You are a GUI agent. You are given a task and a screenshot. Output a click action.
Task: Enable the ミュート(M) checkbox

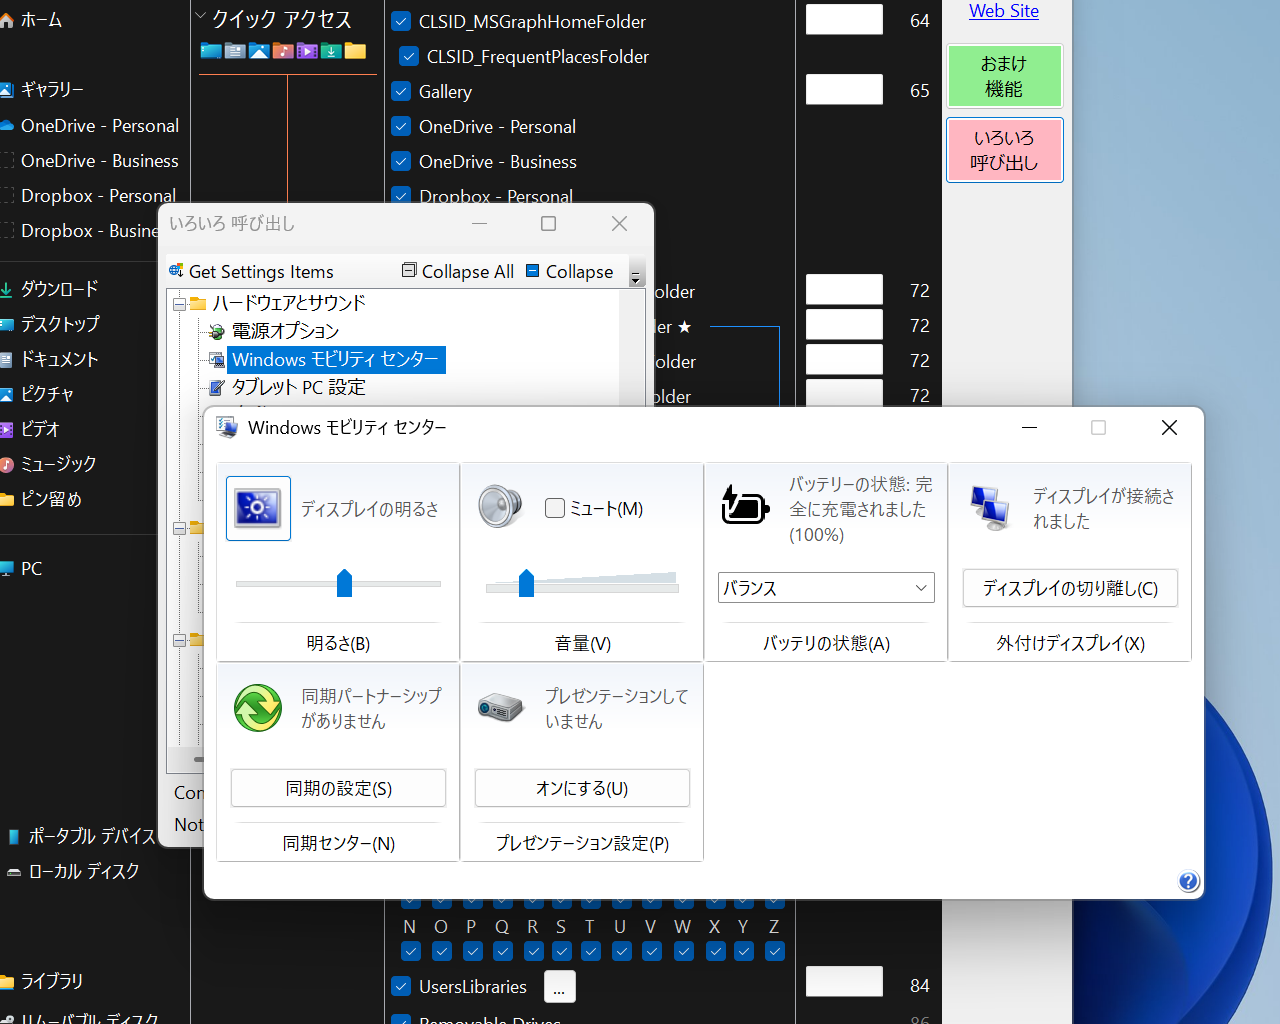[x=555, y=508]
